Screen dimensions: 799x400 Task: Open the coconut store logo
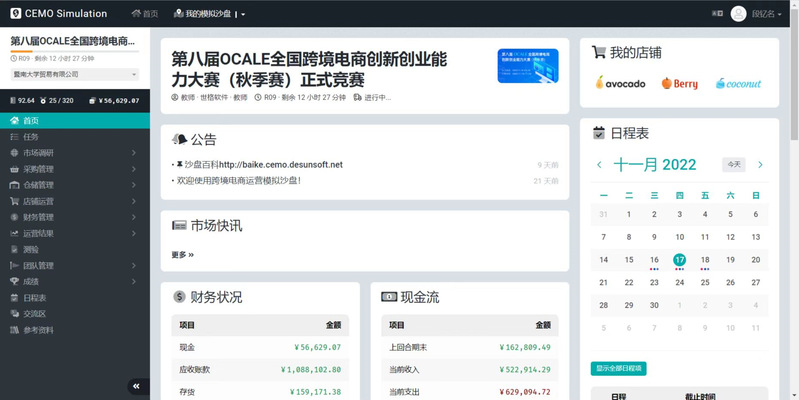click(x=739, y=84)
